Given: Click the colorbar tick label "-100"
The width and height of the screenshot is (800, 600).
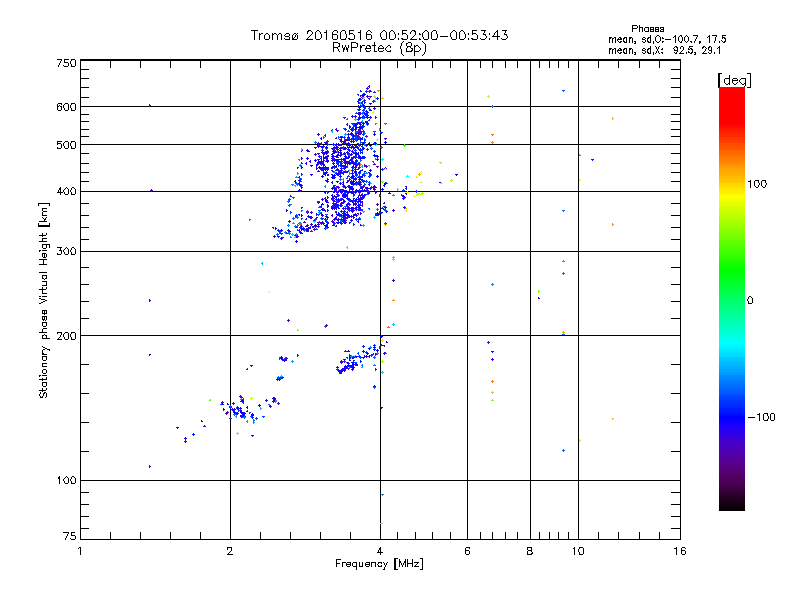Looking at the screenshot, I should click(761, 417).
